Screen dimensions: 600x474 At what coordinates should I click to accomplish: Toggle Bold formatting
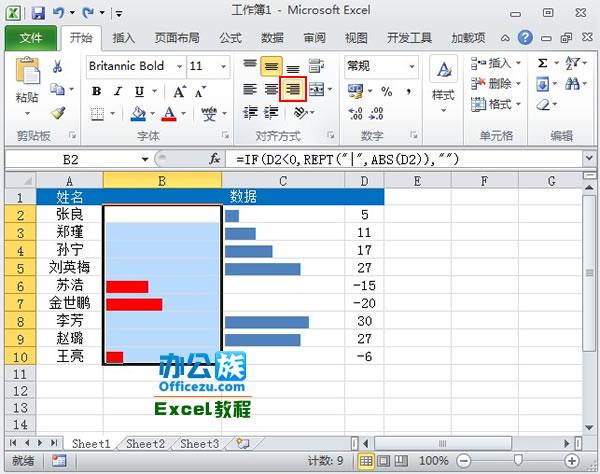(96, 91)
